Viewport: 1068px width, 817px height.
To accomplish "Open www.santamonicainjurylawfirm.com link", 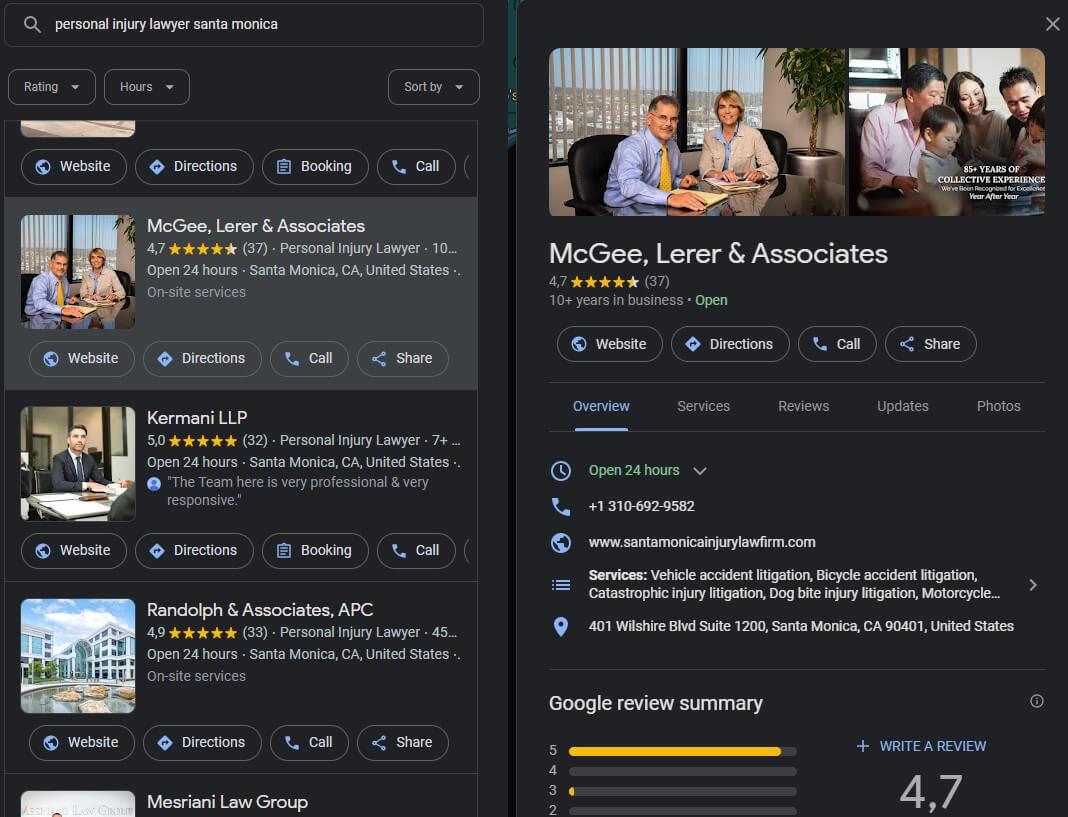I will pos(702,543).
